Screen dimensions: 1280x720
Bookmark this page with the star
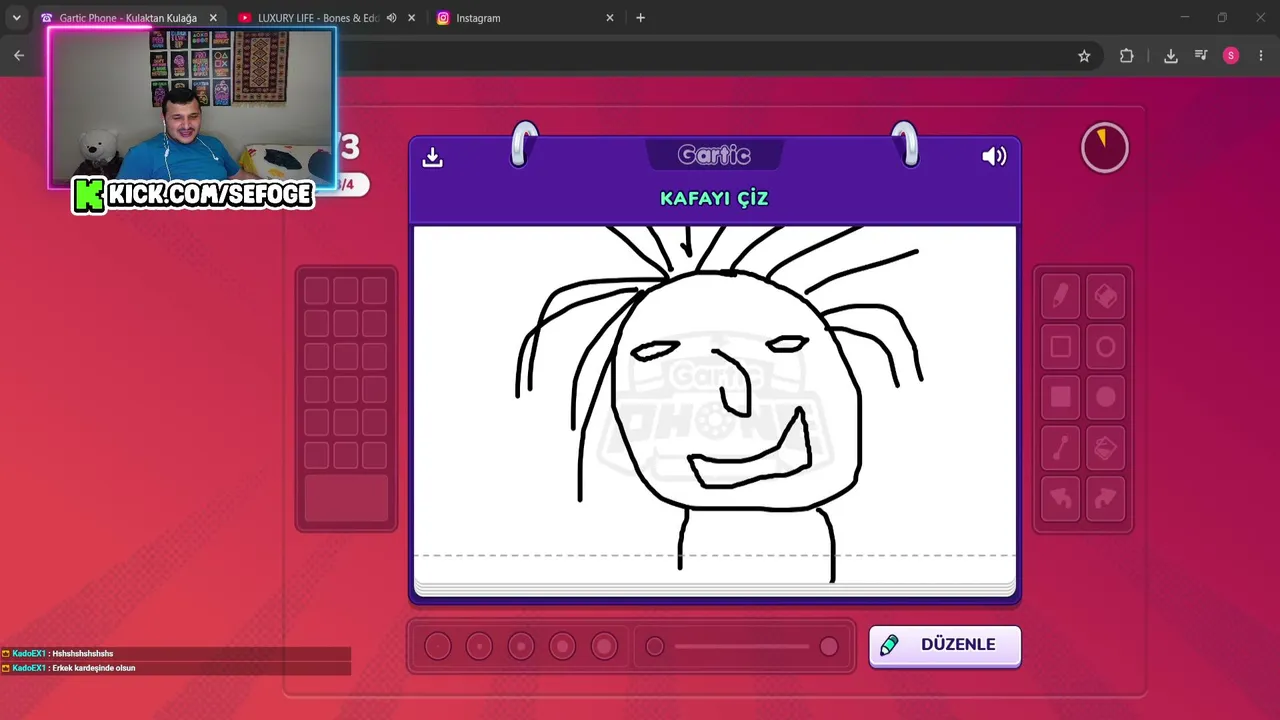click(x=1084, y=56)
